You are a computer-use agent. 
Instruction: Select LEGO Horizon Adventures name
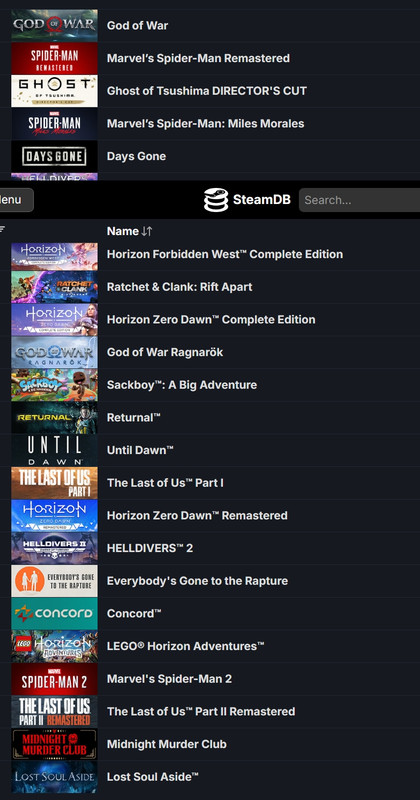click(x=186, y=646)
